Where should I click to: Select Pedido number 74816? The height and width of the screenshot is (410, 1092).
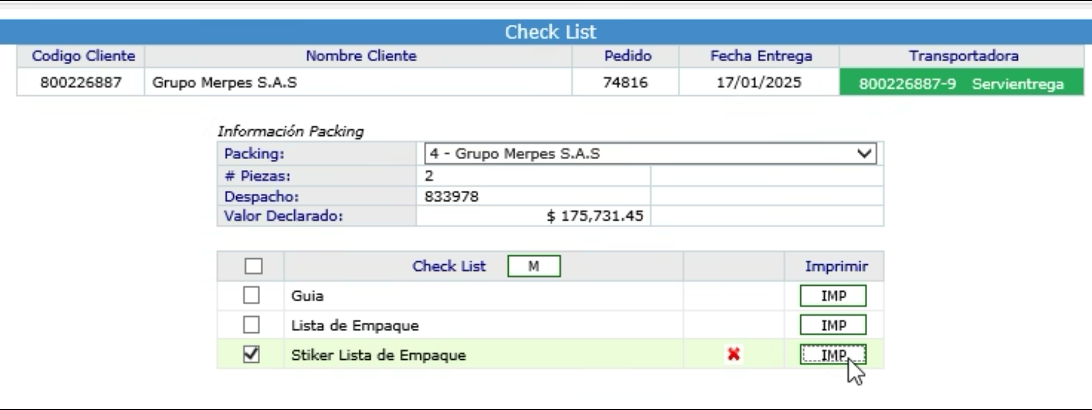click(625, 82)
